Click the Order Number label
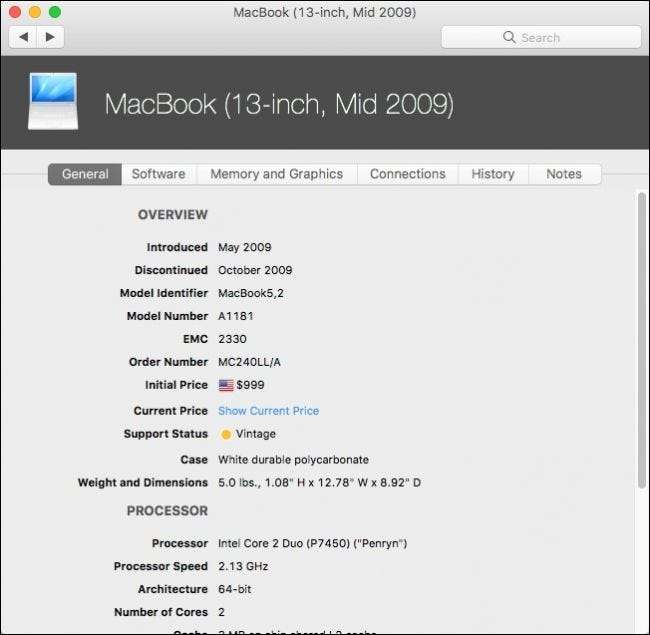The height and width of the screenshot is (635, 650). pyautogui.click(x=168, y=362)
